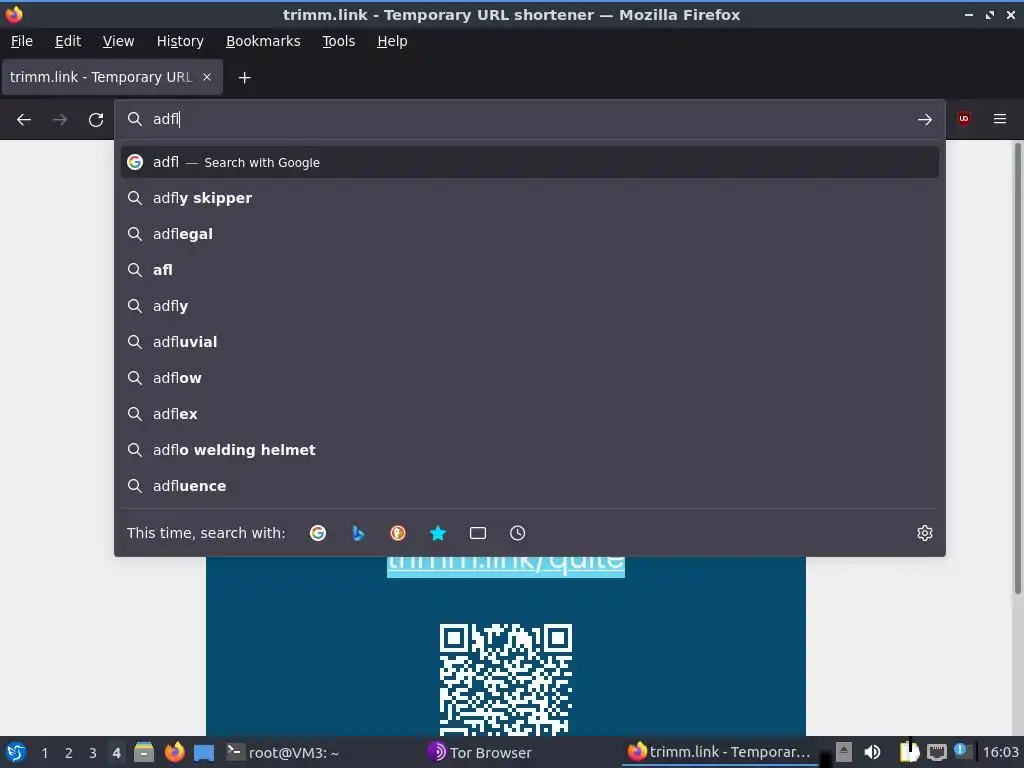Select the trimm.link browser tab
The height and width of the screenshot is (768, 1024).
(112, 77)
